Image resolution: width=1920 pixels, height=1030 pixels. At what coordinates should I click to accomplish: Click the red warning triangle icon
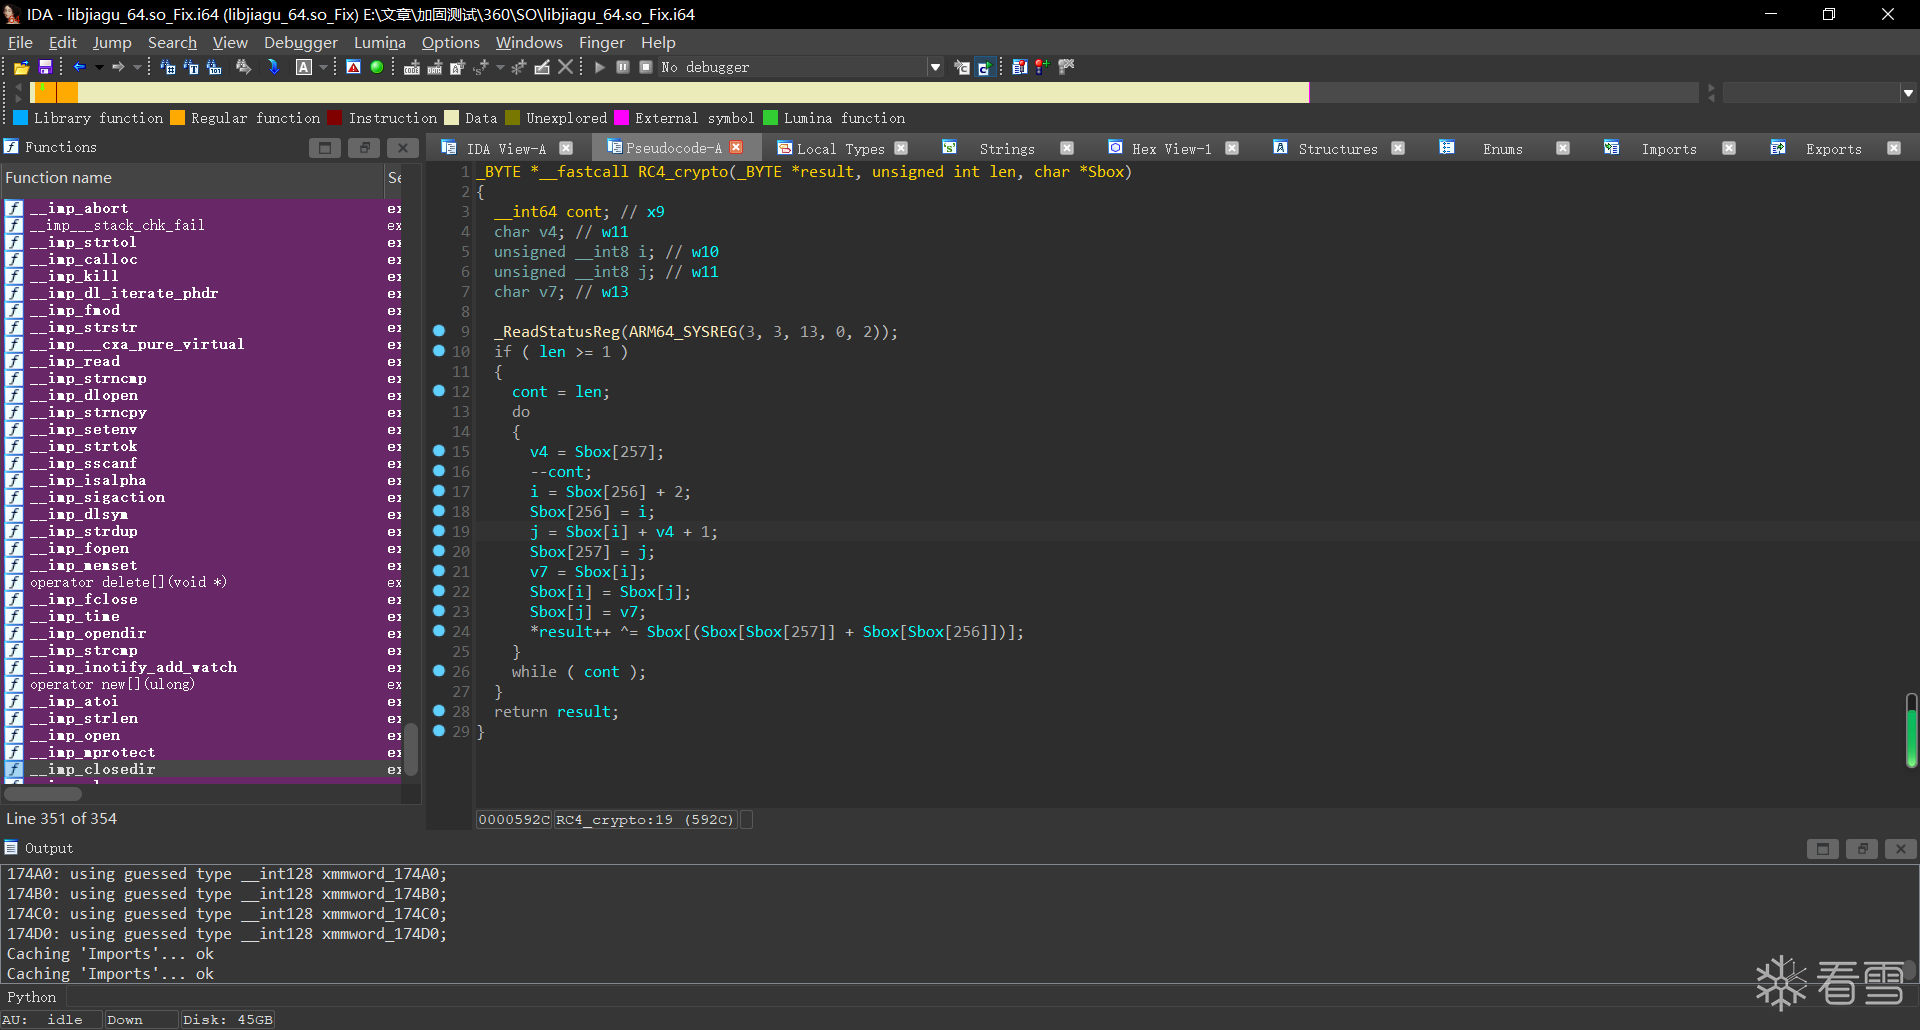(353, 67)
